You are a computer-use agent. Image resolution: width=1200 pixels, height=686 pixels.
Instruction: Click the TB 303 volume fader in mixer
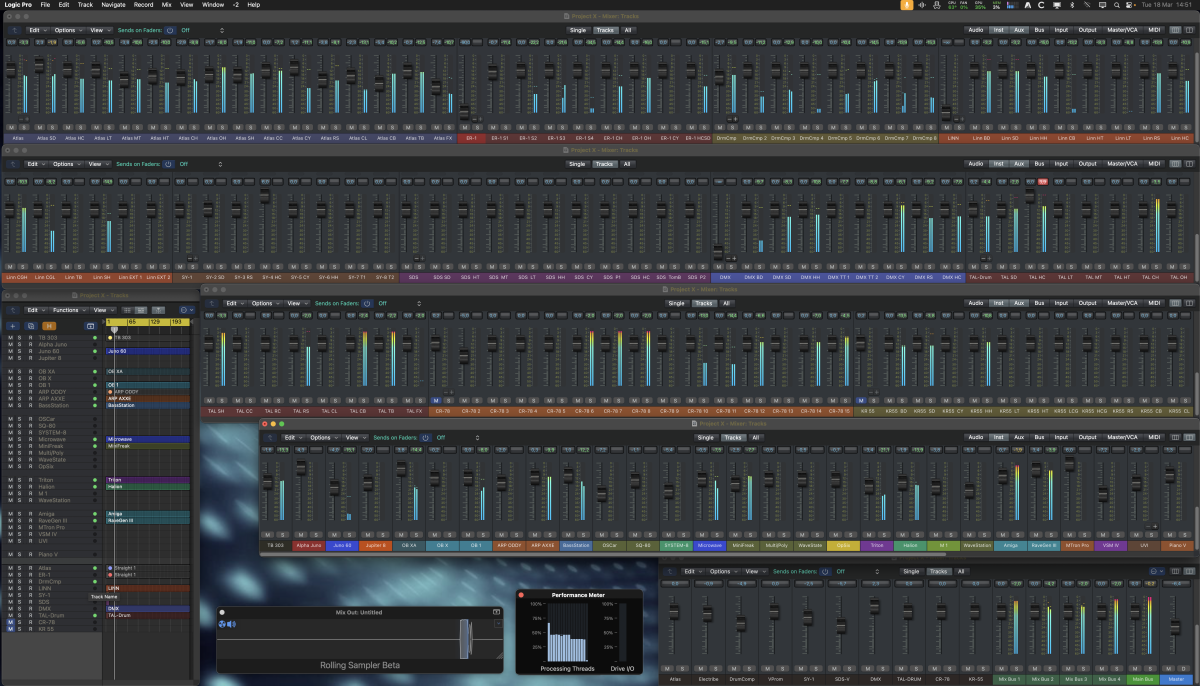268,483
